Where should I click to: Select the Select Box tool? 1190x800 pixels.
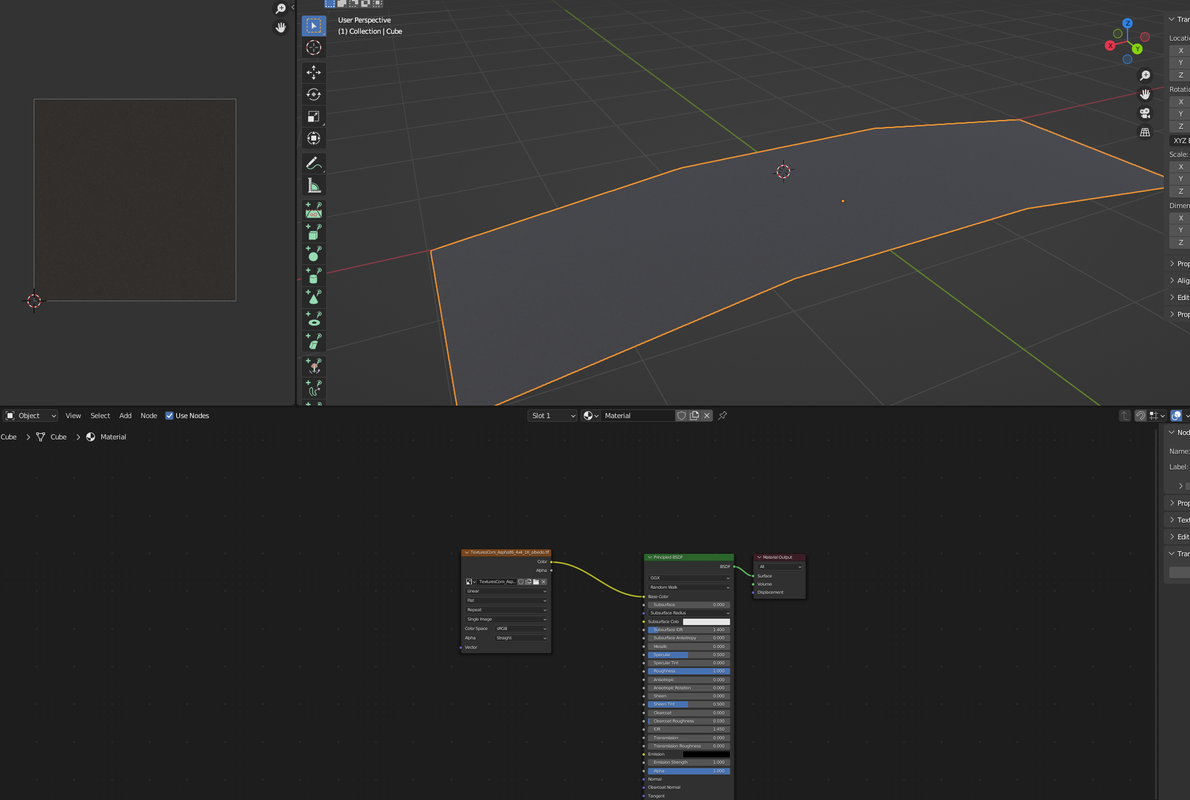tap(313, 26)
